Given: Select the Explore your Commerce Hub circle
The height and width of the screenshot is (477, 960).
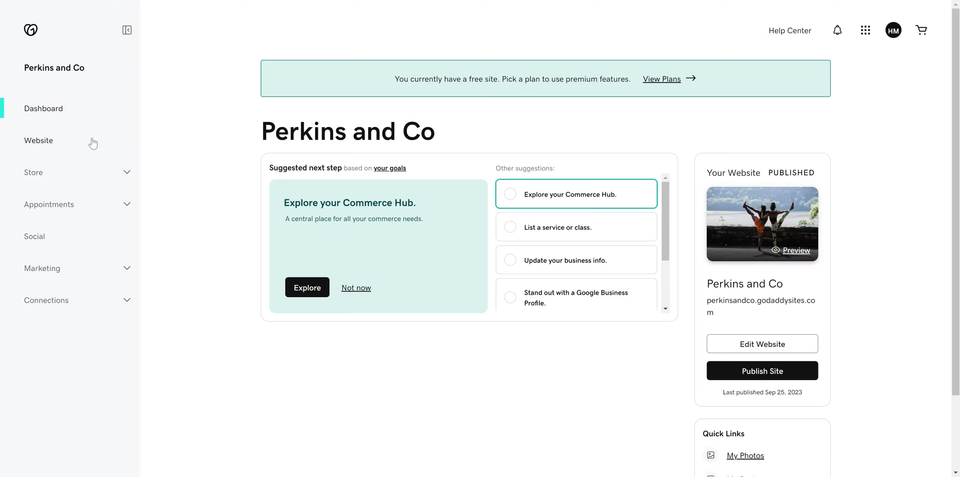Looking at the screenshot, I should point(510,194).
